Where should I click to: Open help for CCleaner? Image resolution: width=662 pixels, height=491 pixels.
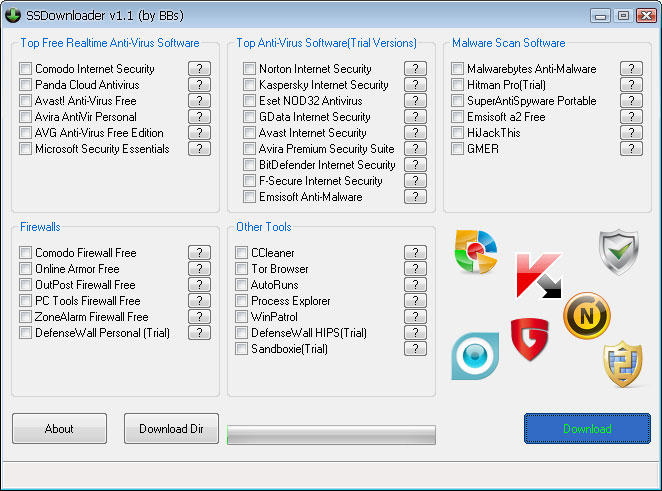click(x=415, y=252)
